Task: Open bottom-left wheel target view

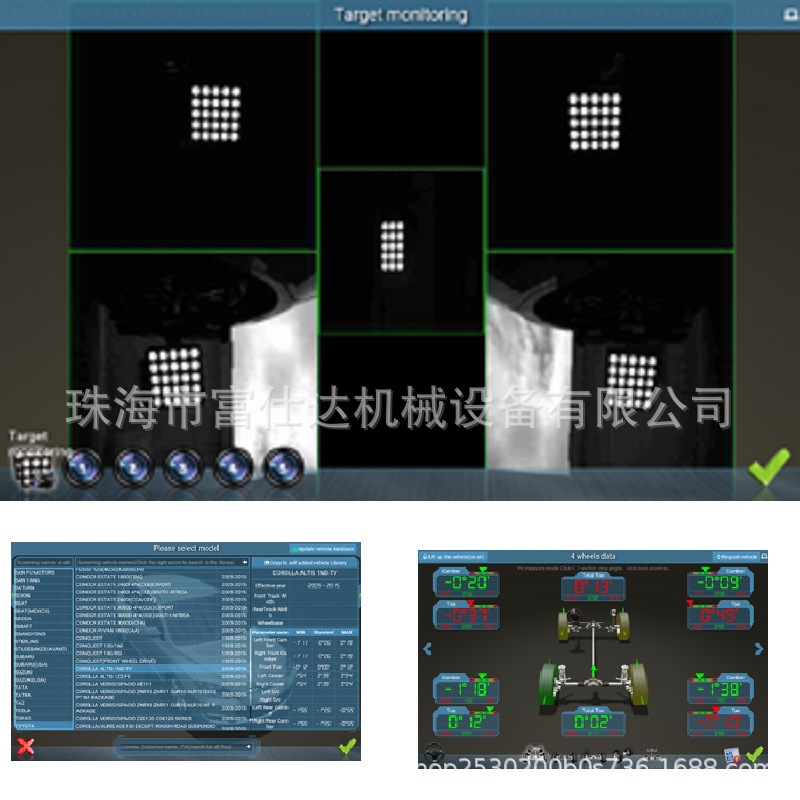Action: pyautogui.click(x=192, y=359)
